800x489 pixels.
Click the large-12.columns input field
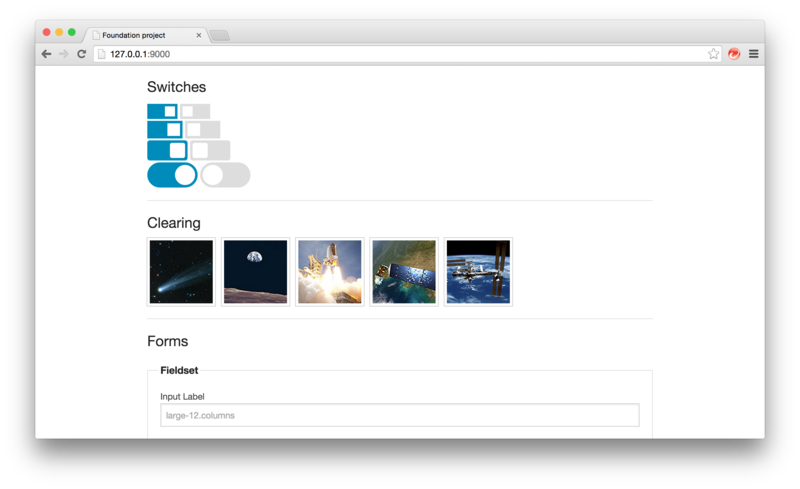click(399, 415)
